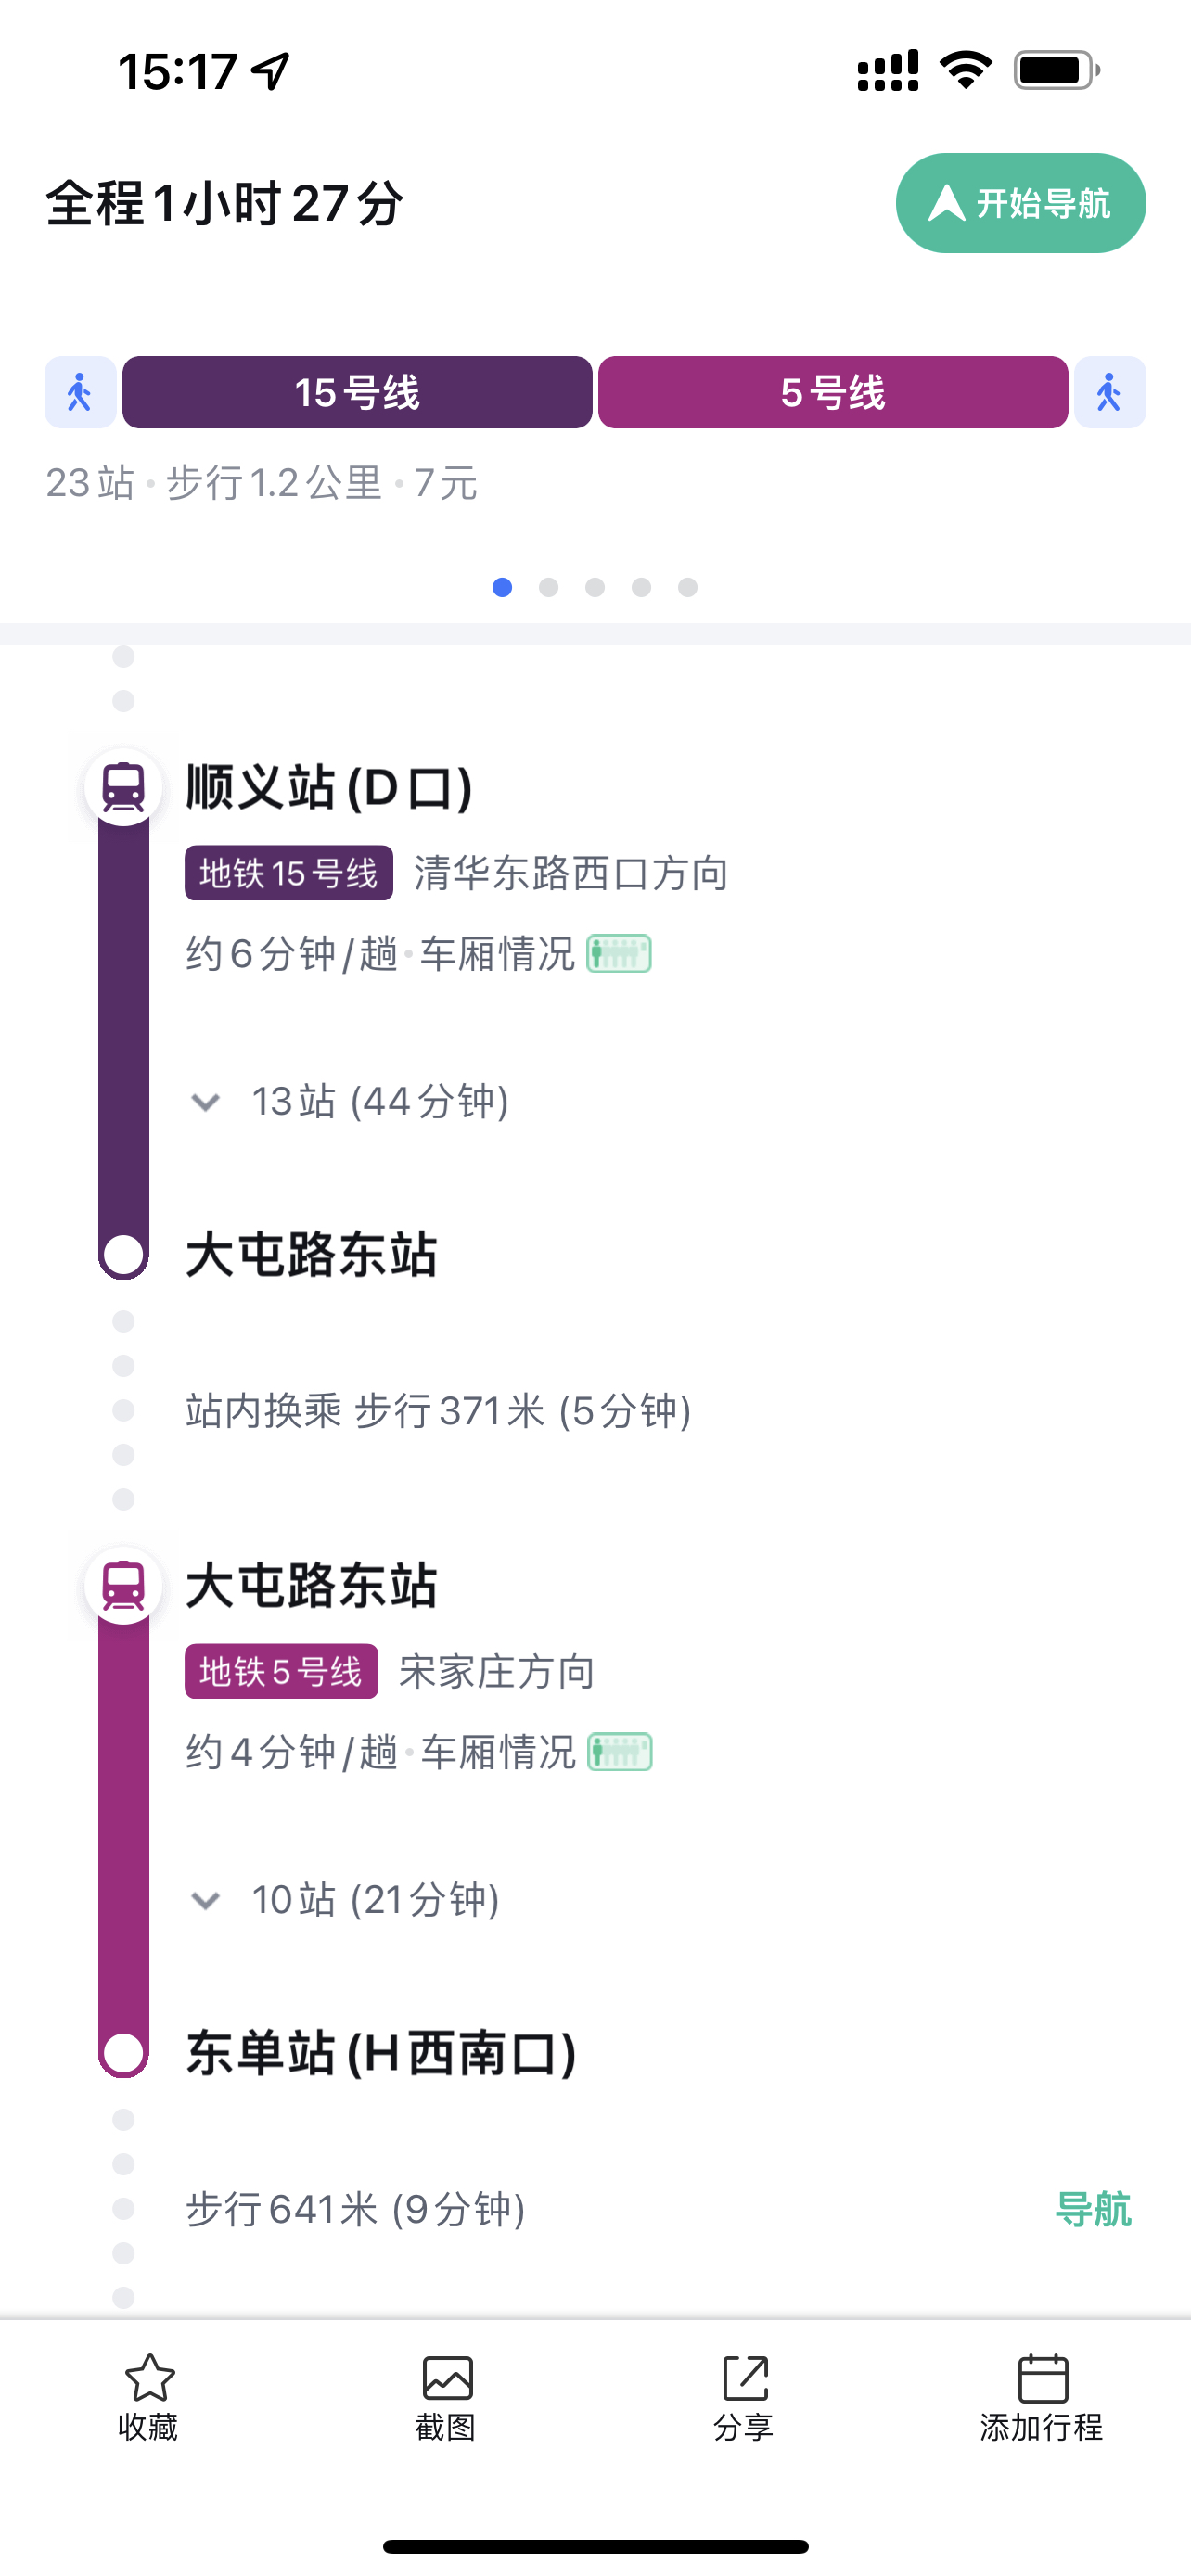Image resolution: width=1191 pixels, height=2576 pixels.
Task: Tap the 分享 share icon
Action: pos(744,2379)
